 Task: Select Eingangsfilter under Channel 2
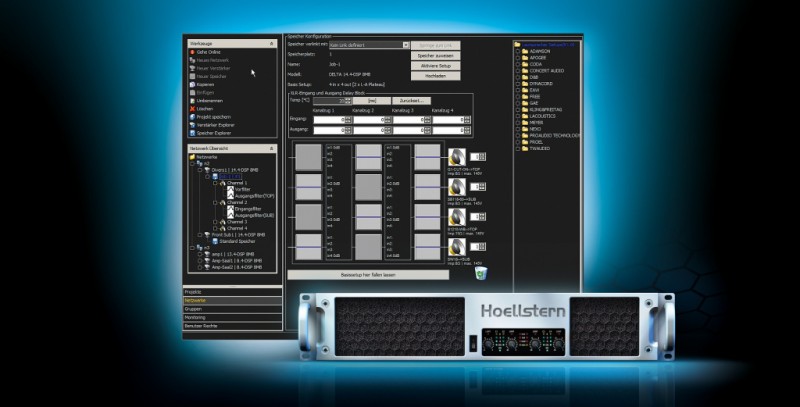244,209
